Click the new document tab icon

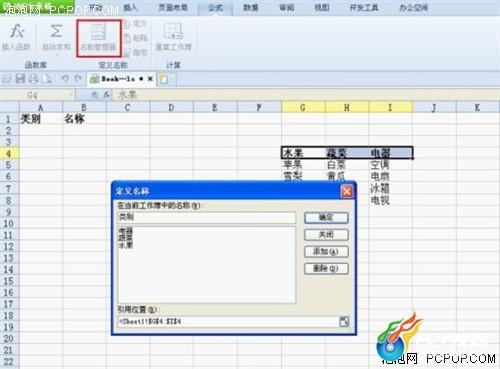click(164, 79)
